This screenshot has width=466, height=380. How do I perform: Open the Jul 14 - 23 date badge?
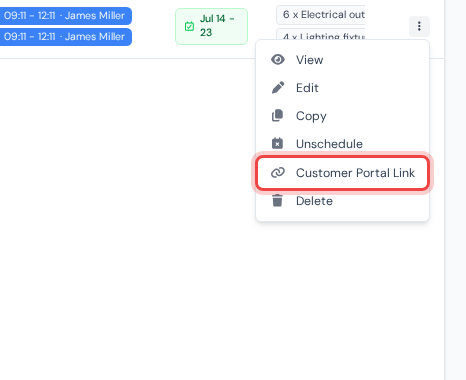[211, 26]
